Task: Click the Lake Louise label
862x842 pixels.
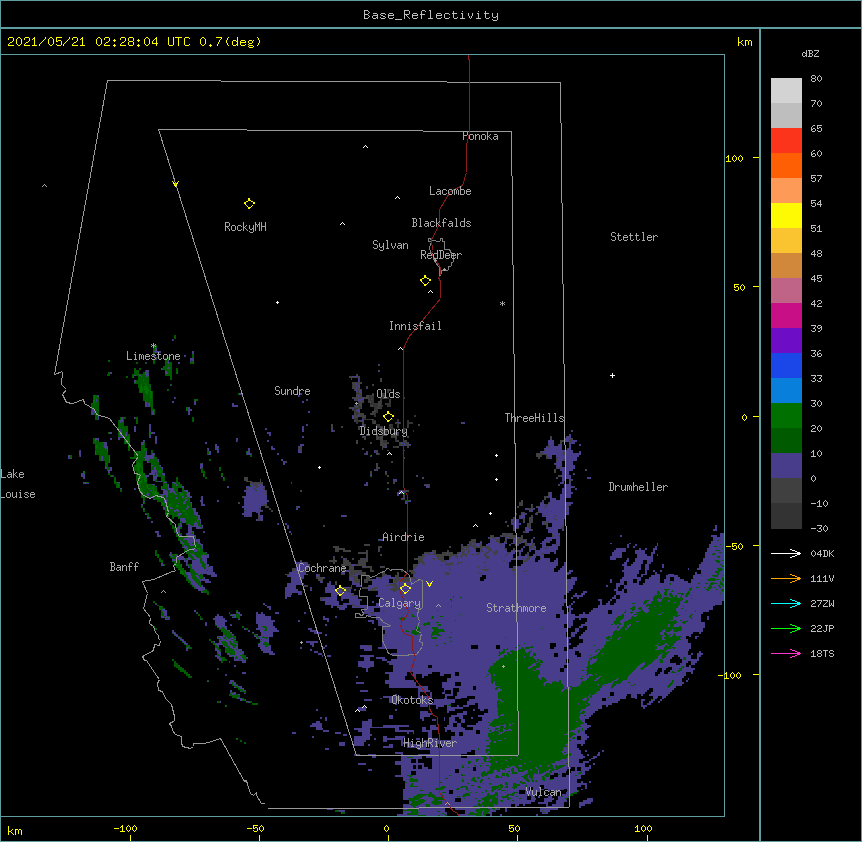Action: (18, 484)
